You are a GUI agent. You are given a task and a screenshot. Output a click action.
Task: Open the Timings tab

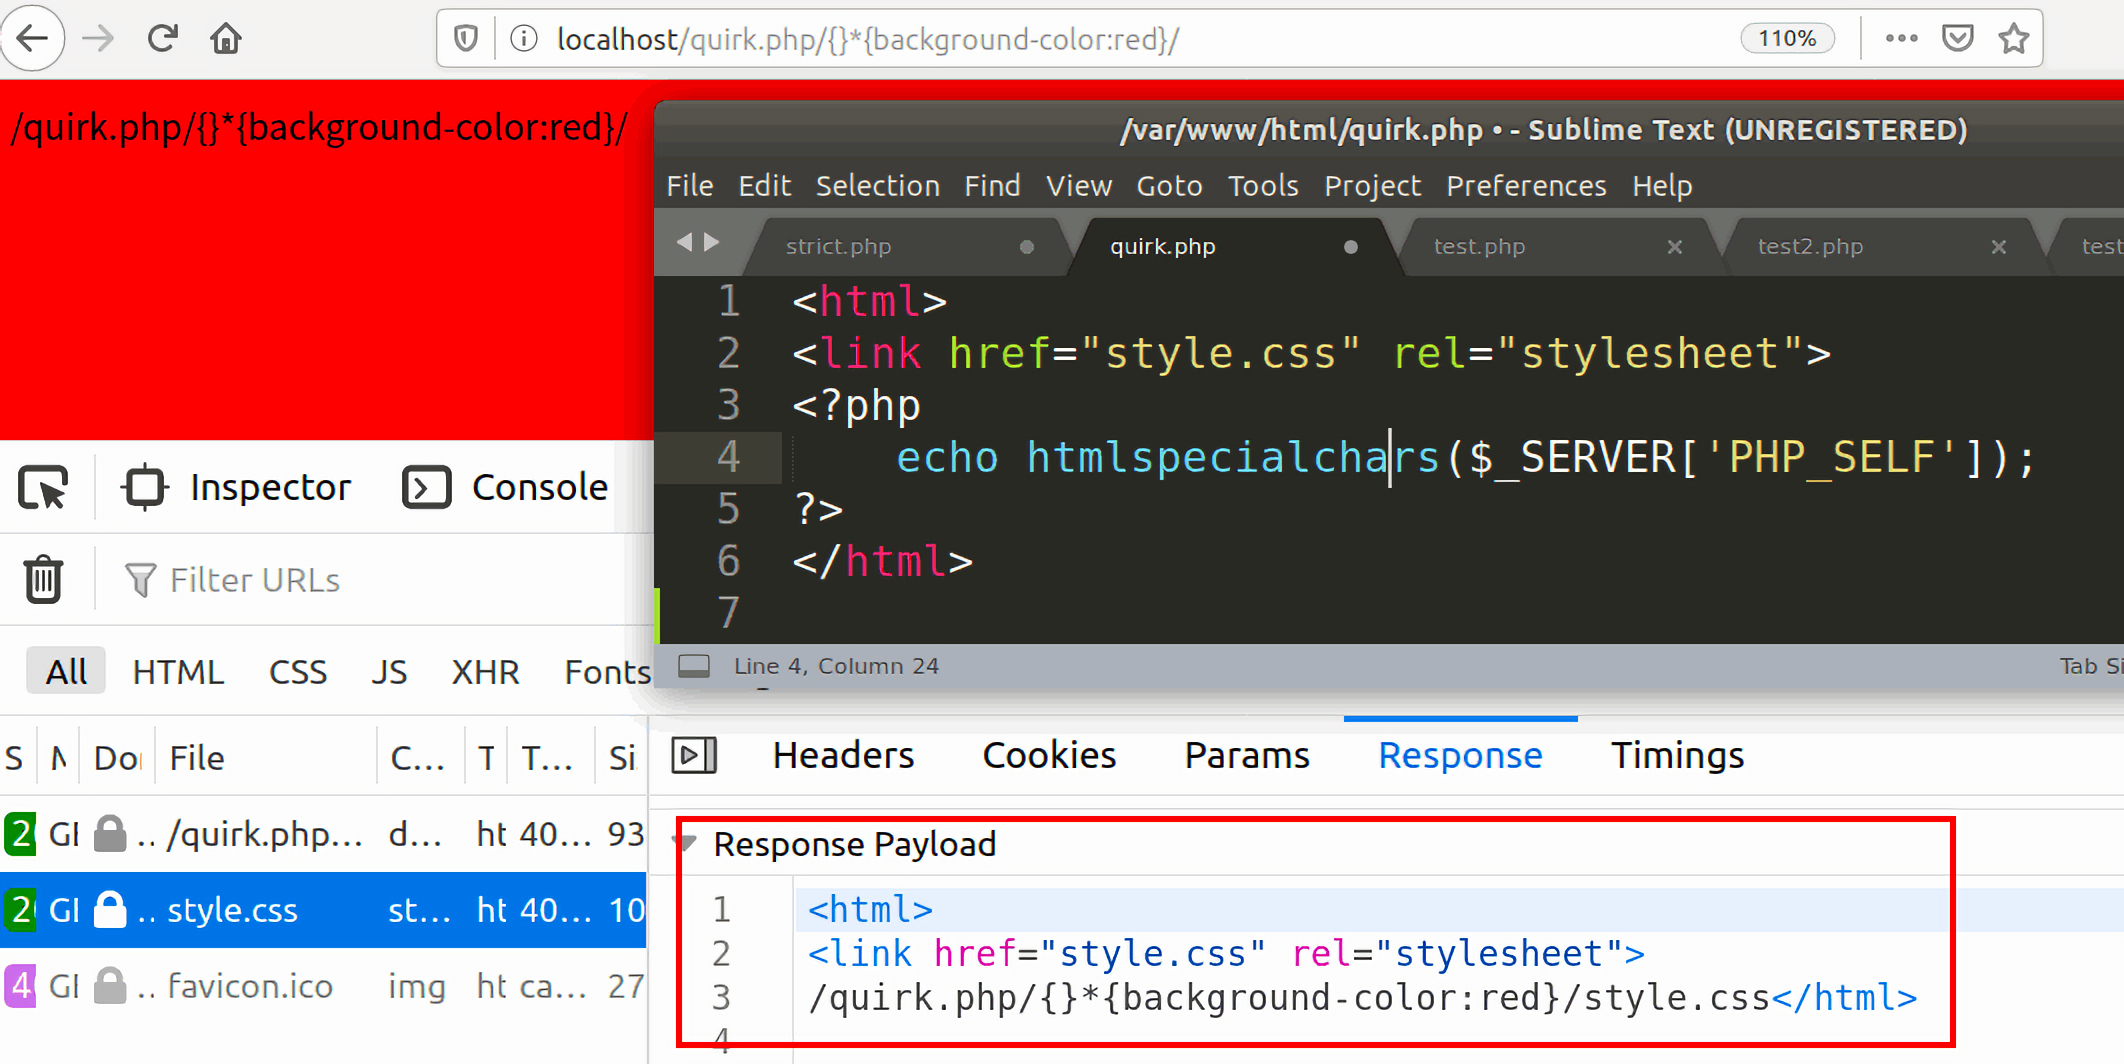1677,756
